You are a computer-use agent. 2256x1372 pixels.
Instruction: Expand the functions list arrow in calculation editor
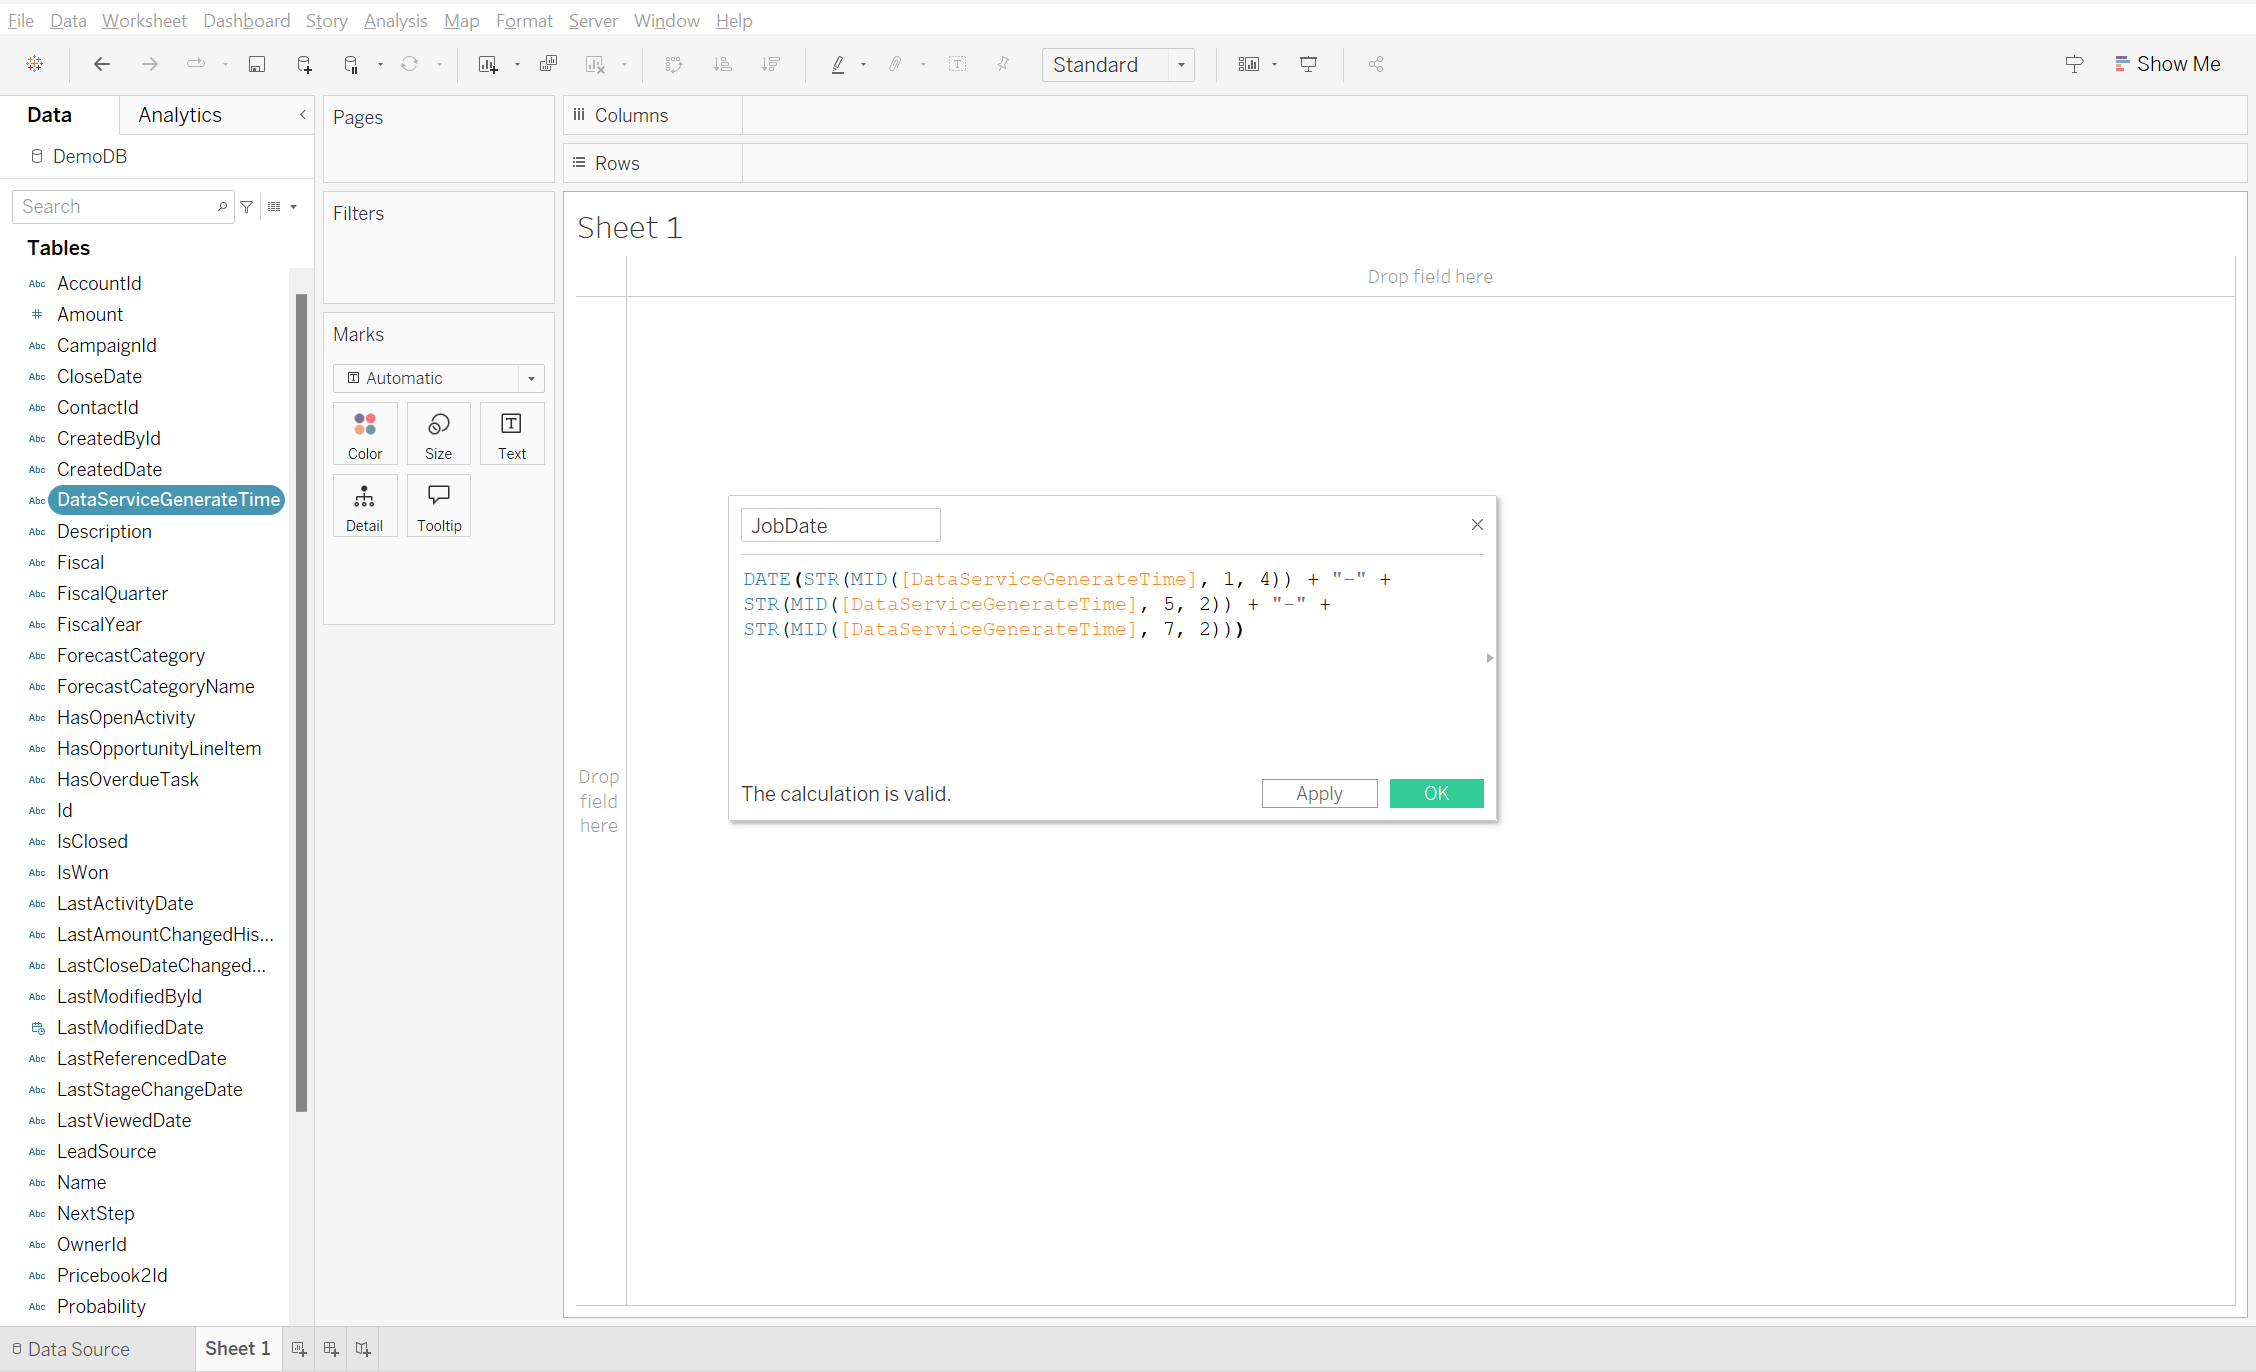tap(1489, 658)
